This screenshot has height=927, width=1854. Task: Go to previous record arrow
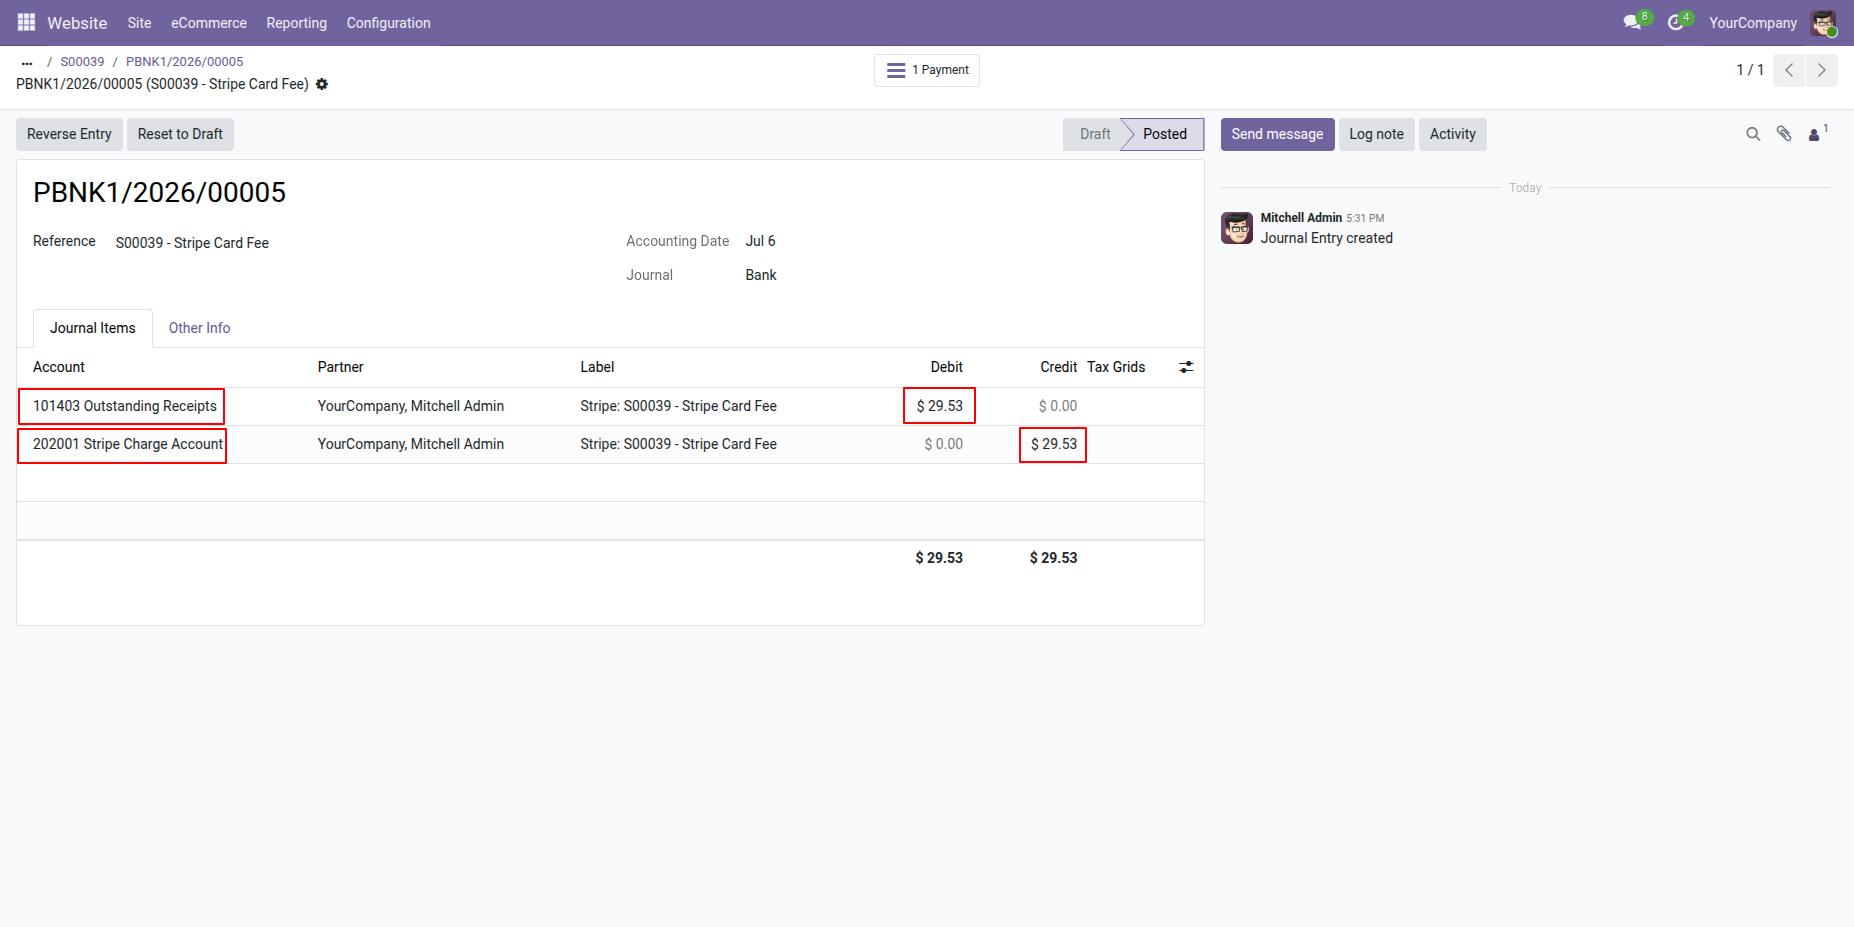coord(1789,70)
